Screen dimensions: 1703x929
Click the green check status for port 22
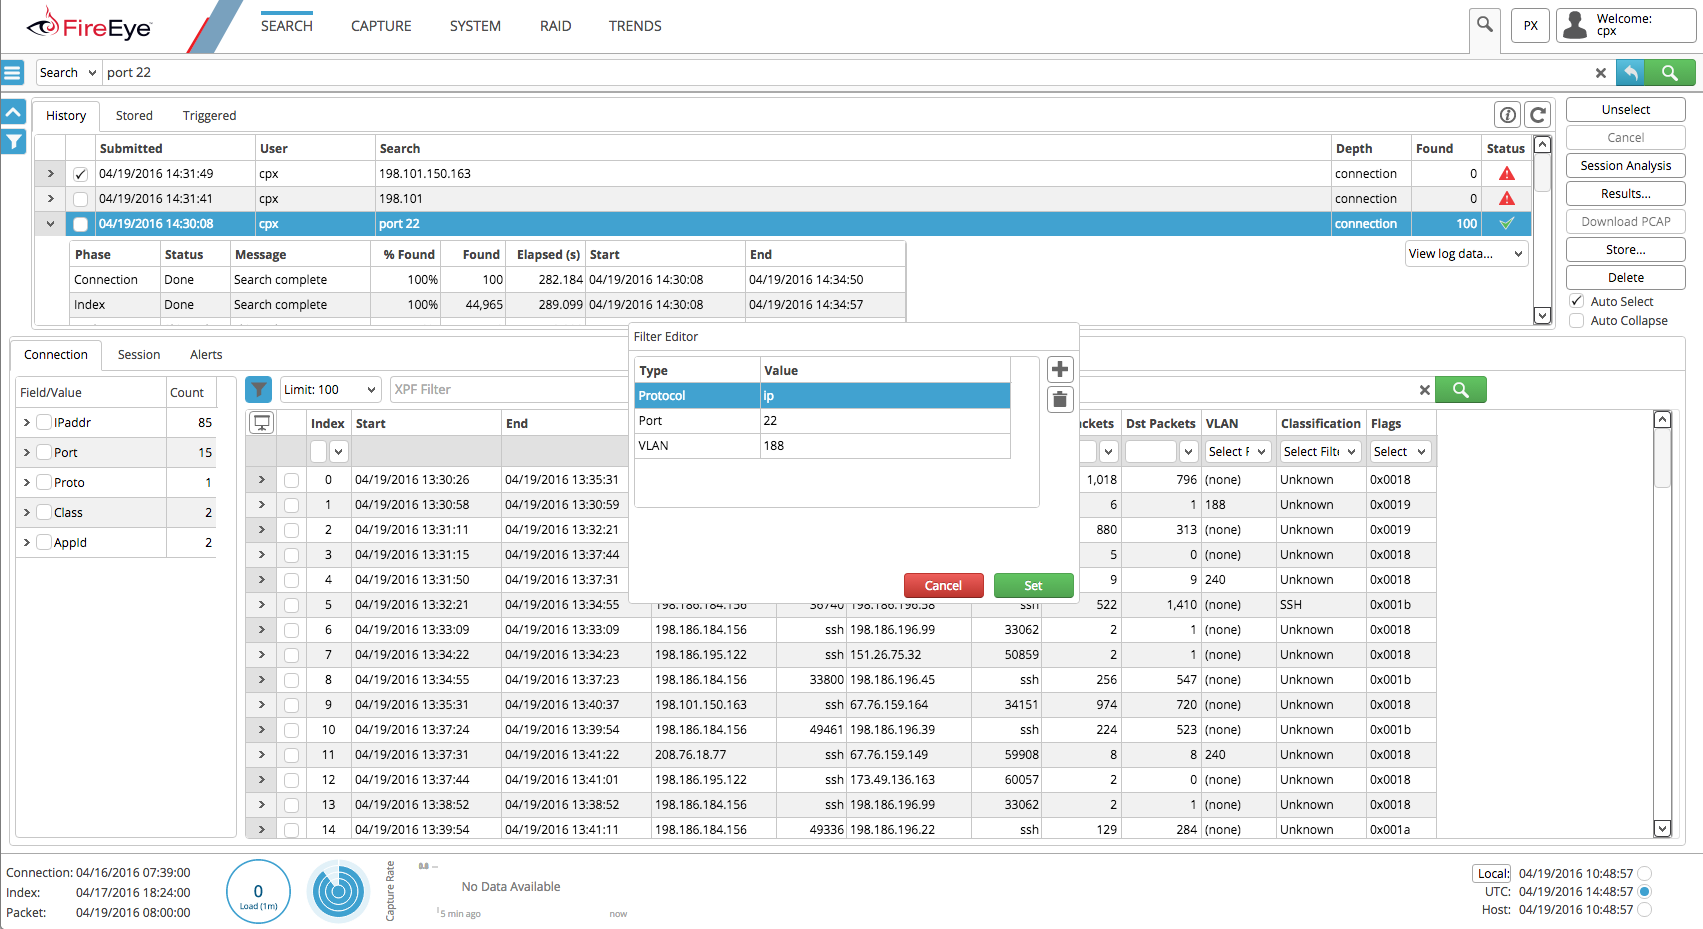click(x=1507, y=224)
